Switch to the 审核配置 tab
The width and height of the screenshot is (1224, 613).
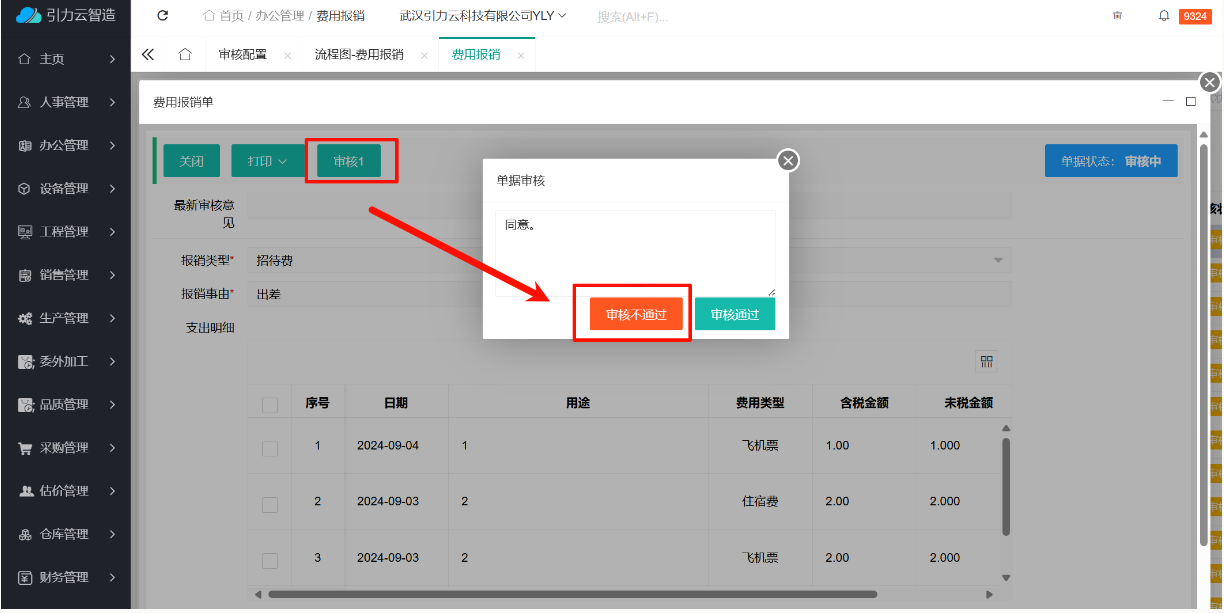tap(243, 55)
